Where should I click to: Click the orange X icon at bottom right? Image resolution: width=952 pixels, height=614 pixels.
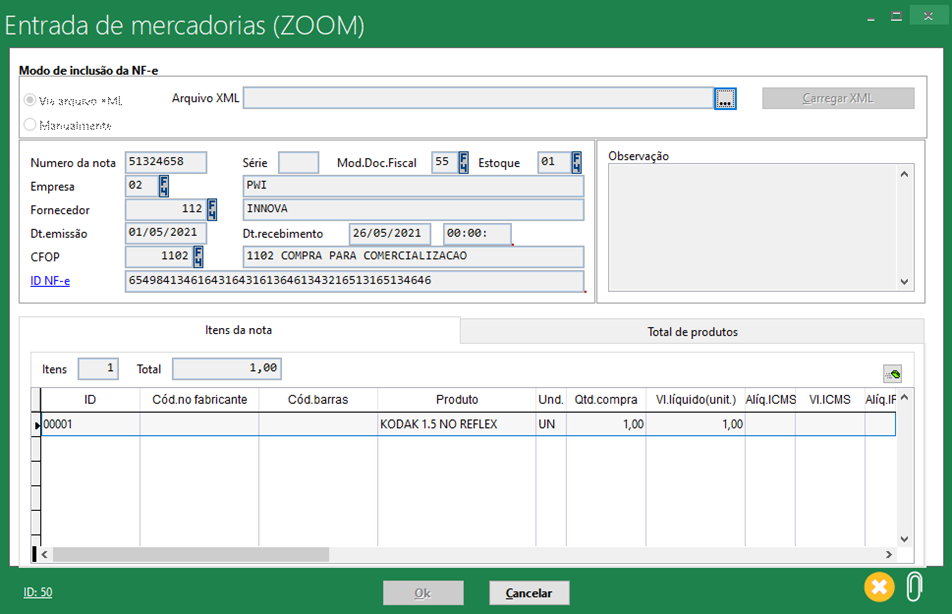click(x=879, y=586)
